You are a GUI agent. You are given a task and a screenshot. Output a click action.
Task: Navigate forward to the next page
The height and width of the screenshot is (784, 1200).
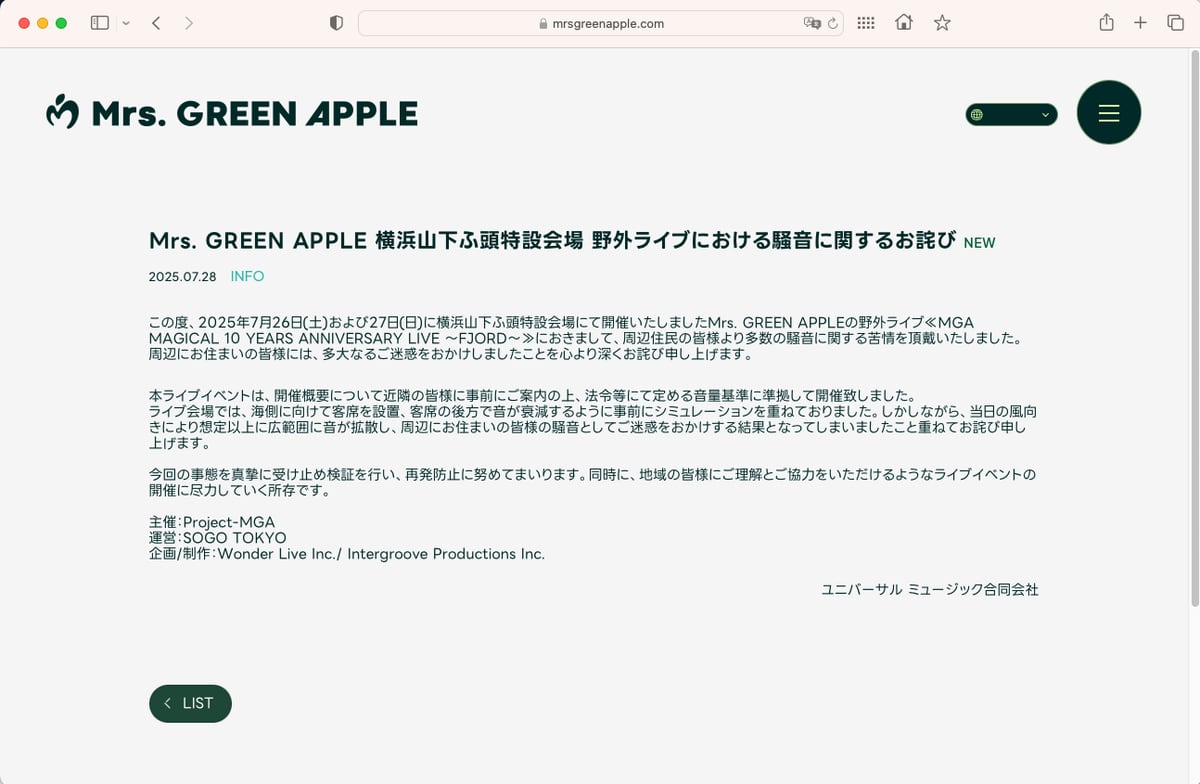pyautogui.click(x=189, y=23)
